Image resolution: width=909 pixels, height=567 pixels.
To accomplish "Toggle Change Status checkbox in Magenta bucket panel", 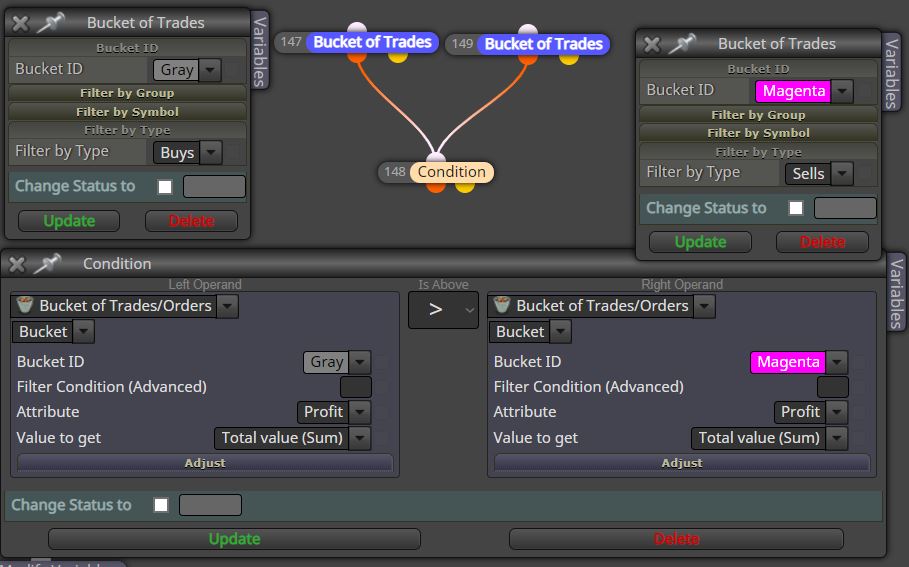I will [x=796, y=208].
